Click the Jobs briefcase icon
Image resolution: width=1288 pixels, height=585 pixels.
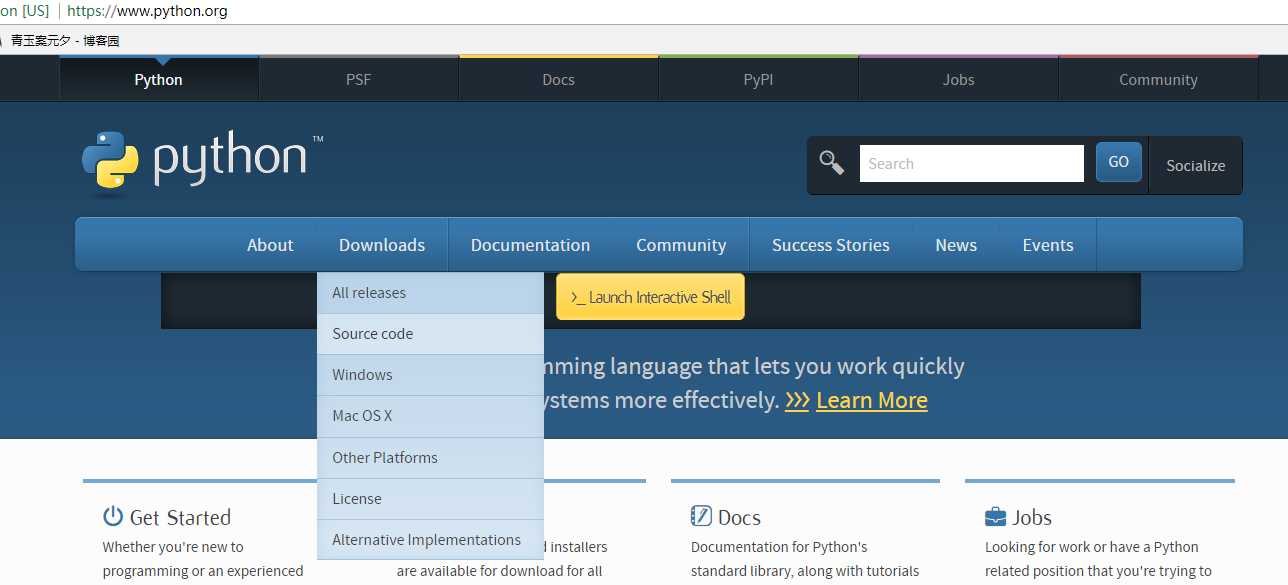[x=995, y=517]
